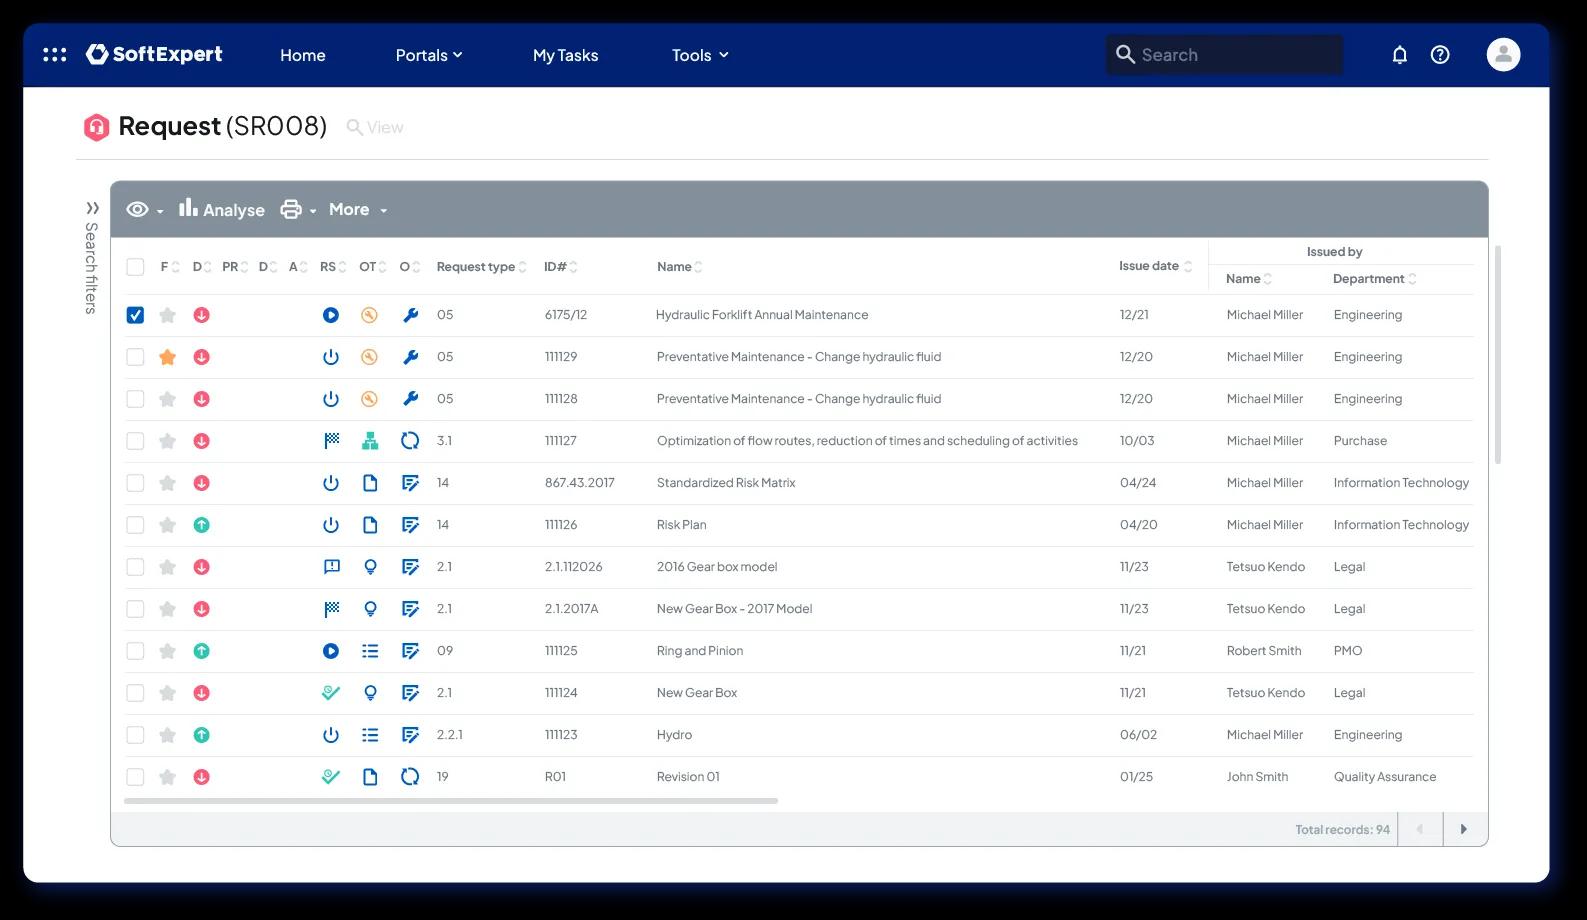Click the document icon in Standardized Risk Matrix row

coord(370,483)
